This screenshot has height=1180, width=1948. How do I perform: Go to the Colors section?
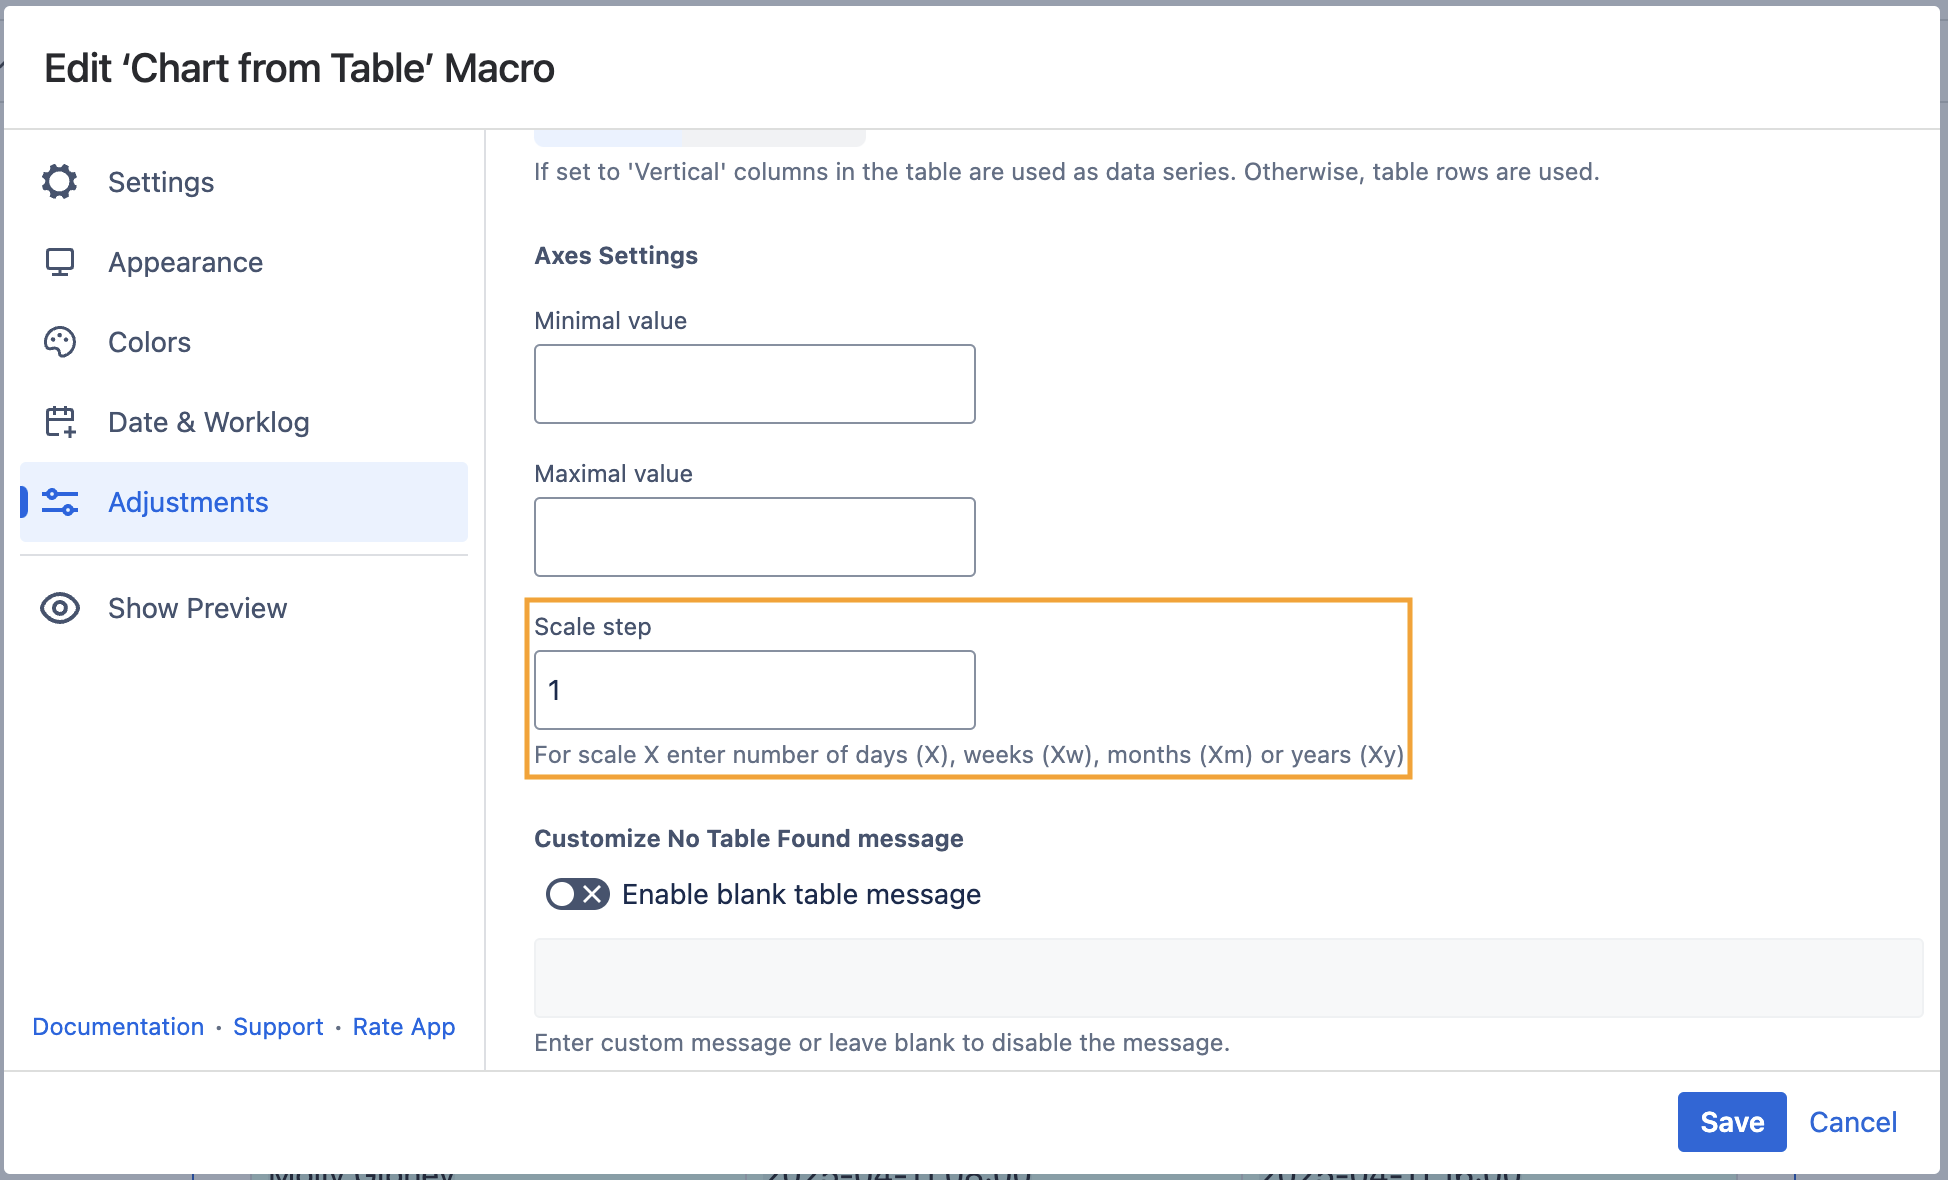(x=149, y=342)
